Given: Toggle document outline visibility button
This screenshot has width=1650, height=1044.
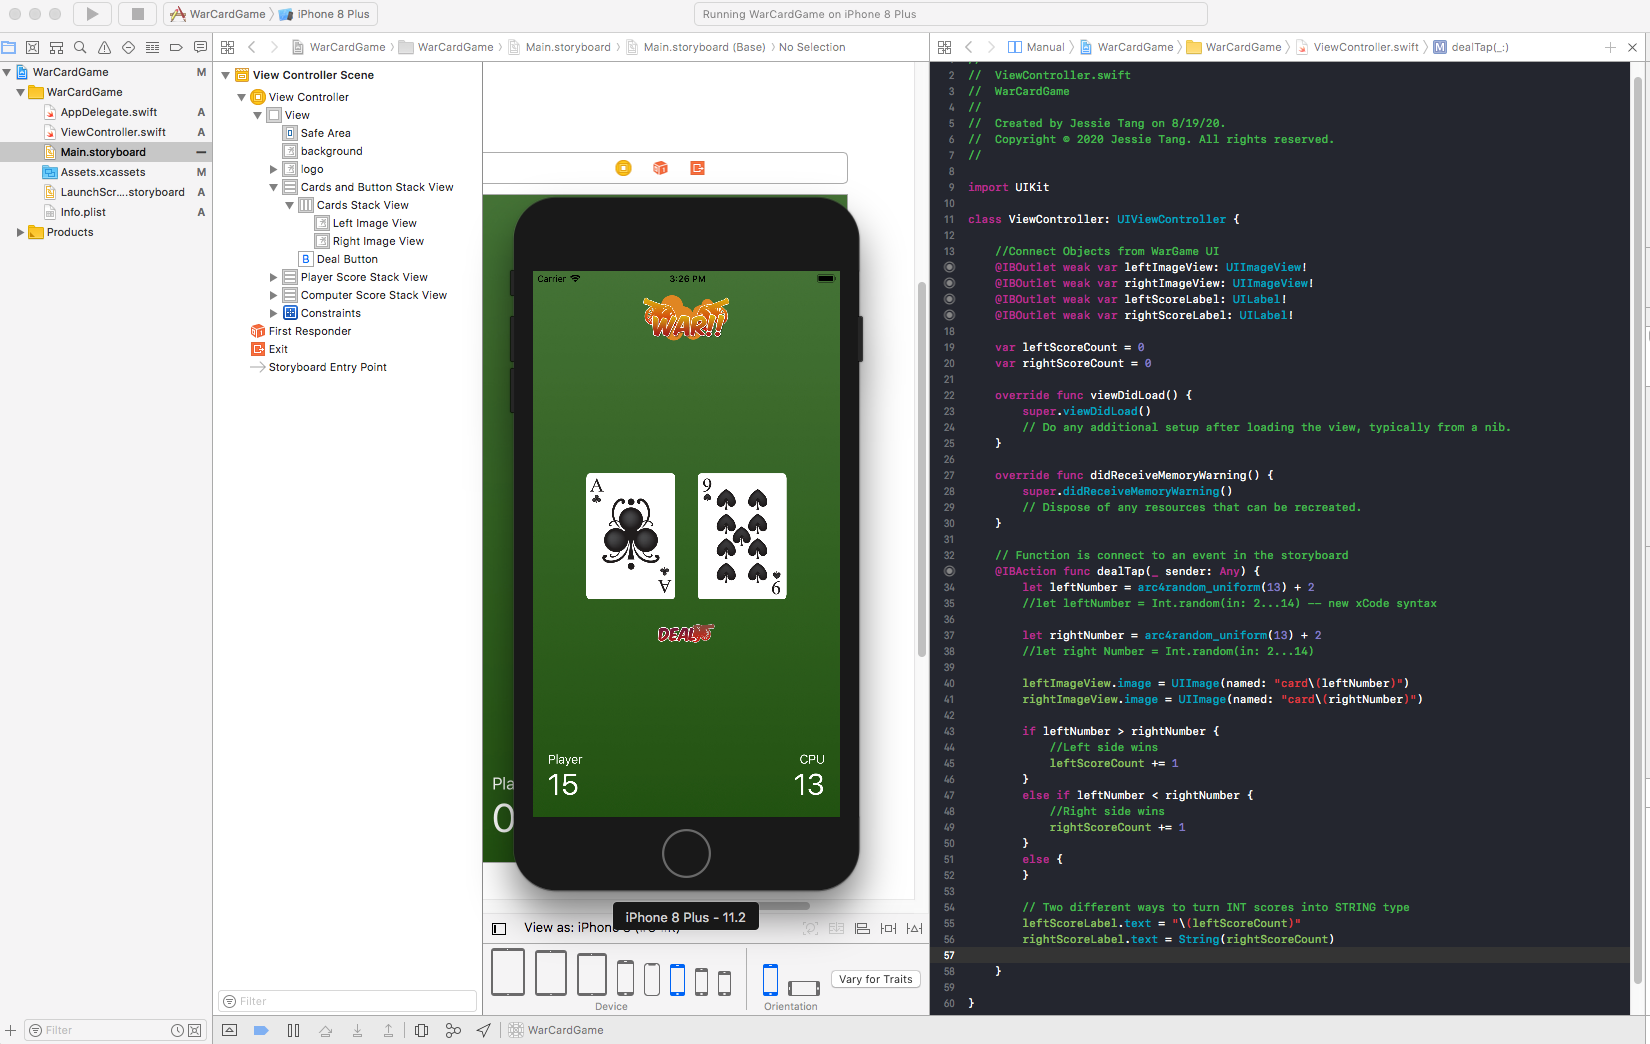Looking at the screenshot, I should coord(500,928).
